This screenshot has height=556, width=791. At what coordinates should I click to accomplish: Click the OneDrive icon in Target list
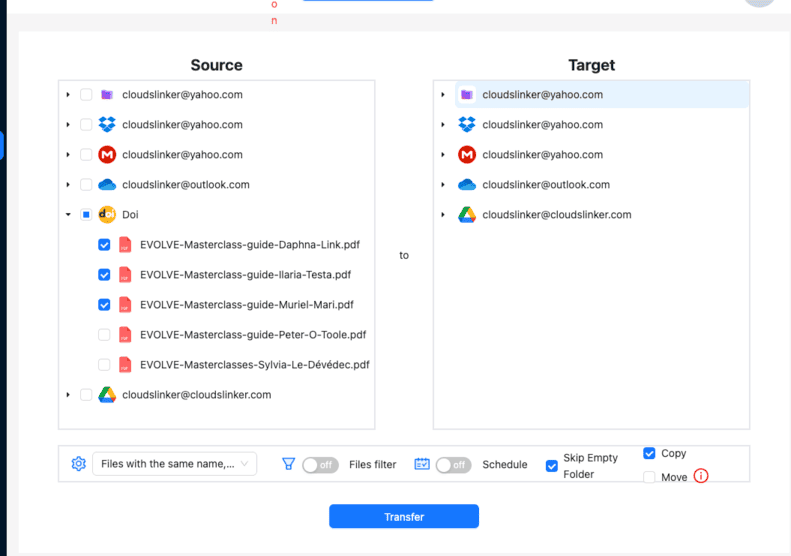pyautogui.click(x=467, y=185)
